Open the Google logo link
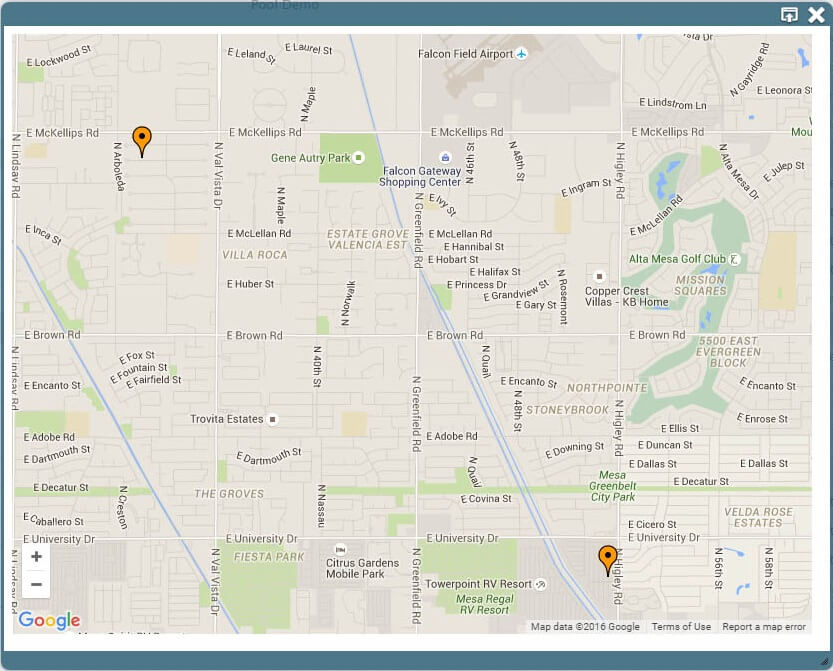 (x=49, y=620)
